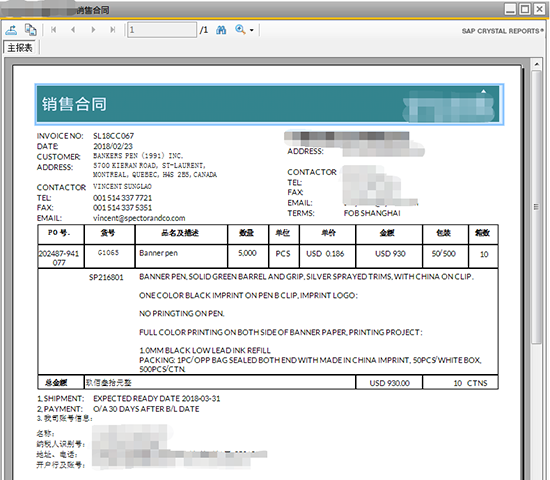This screenshot has height=480, width=550.
Task: Click invoice number SL18CC067
Action: 113,136
